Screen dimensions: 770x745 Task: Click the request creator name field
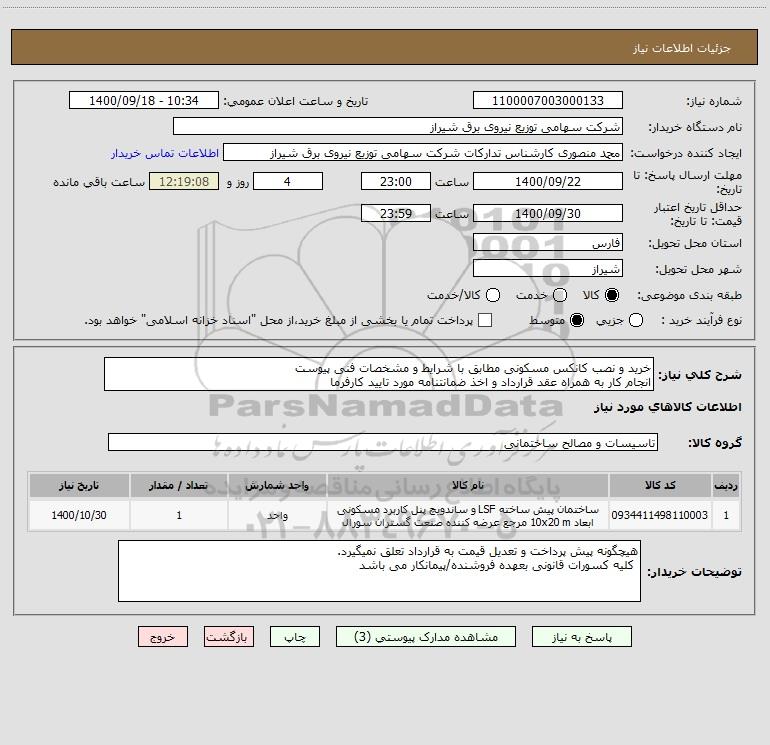[423, 152]
